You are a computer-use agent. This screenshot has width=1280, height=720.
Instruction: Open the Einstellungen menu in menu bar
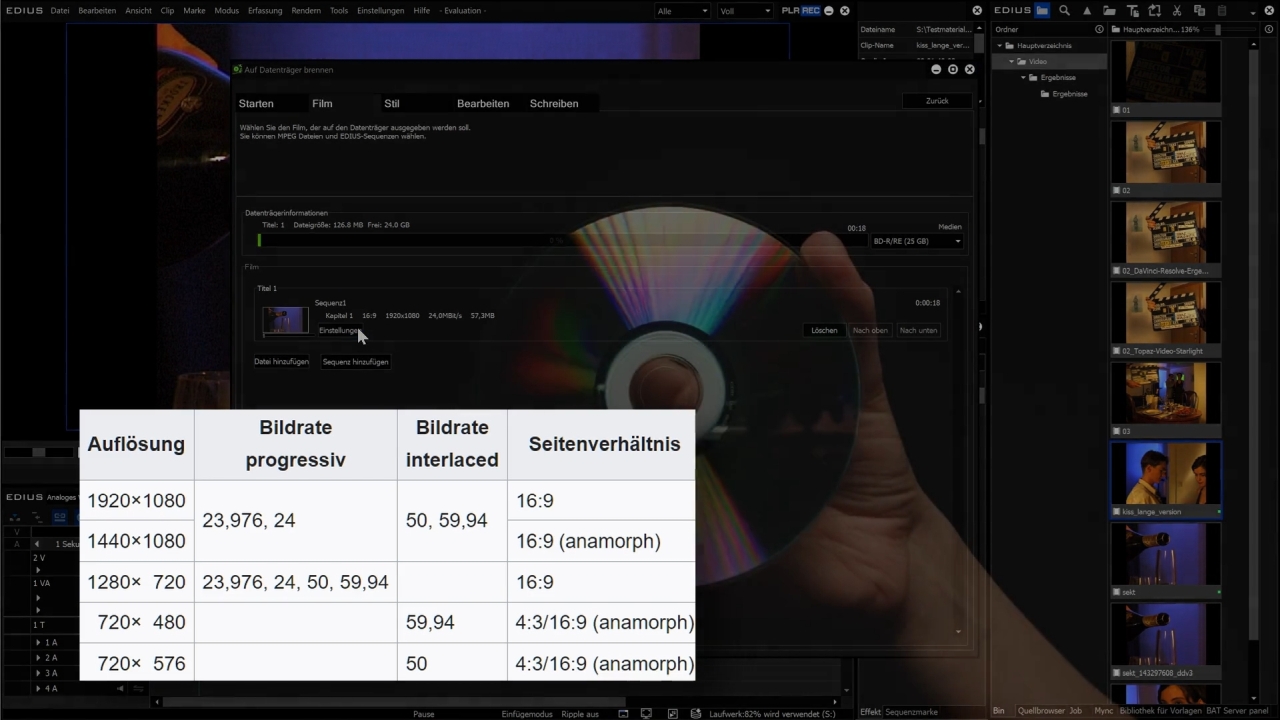380,10
